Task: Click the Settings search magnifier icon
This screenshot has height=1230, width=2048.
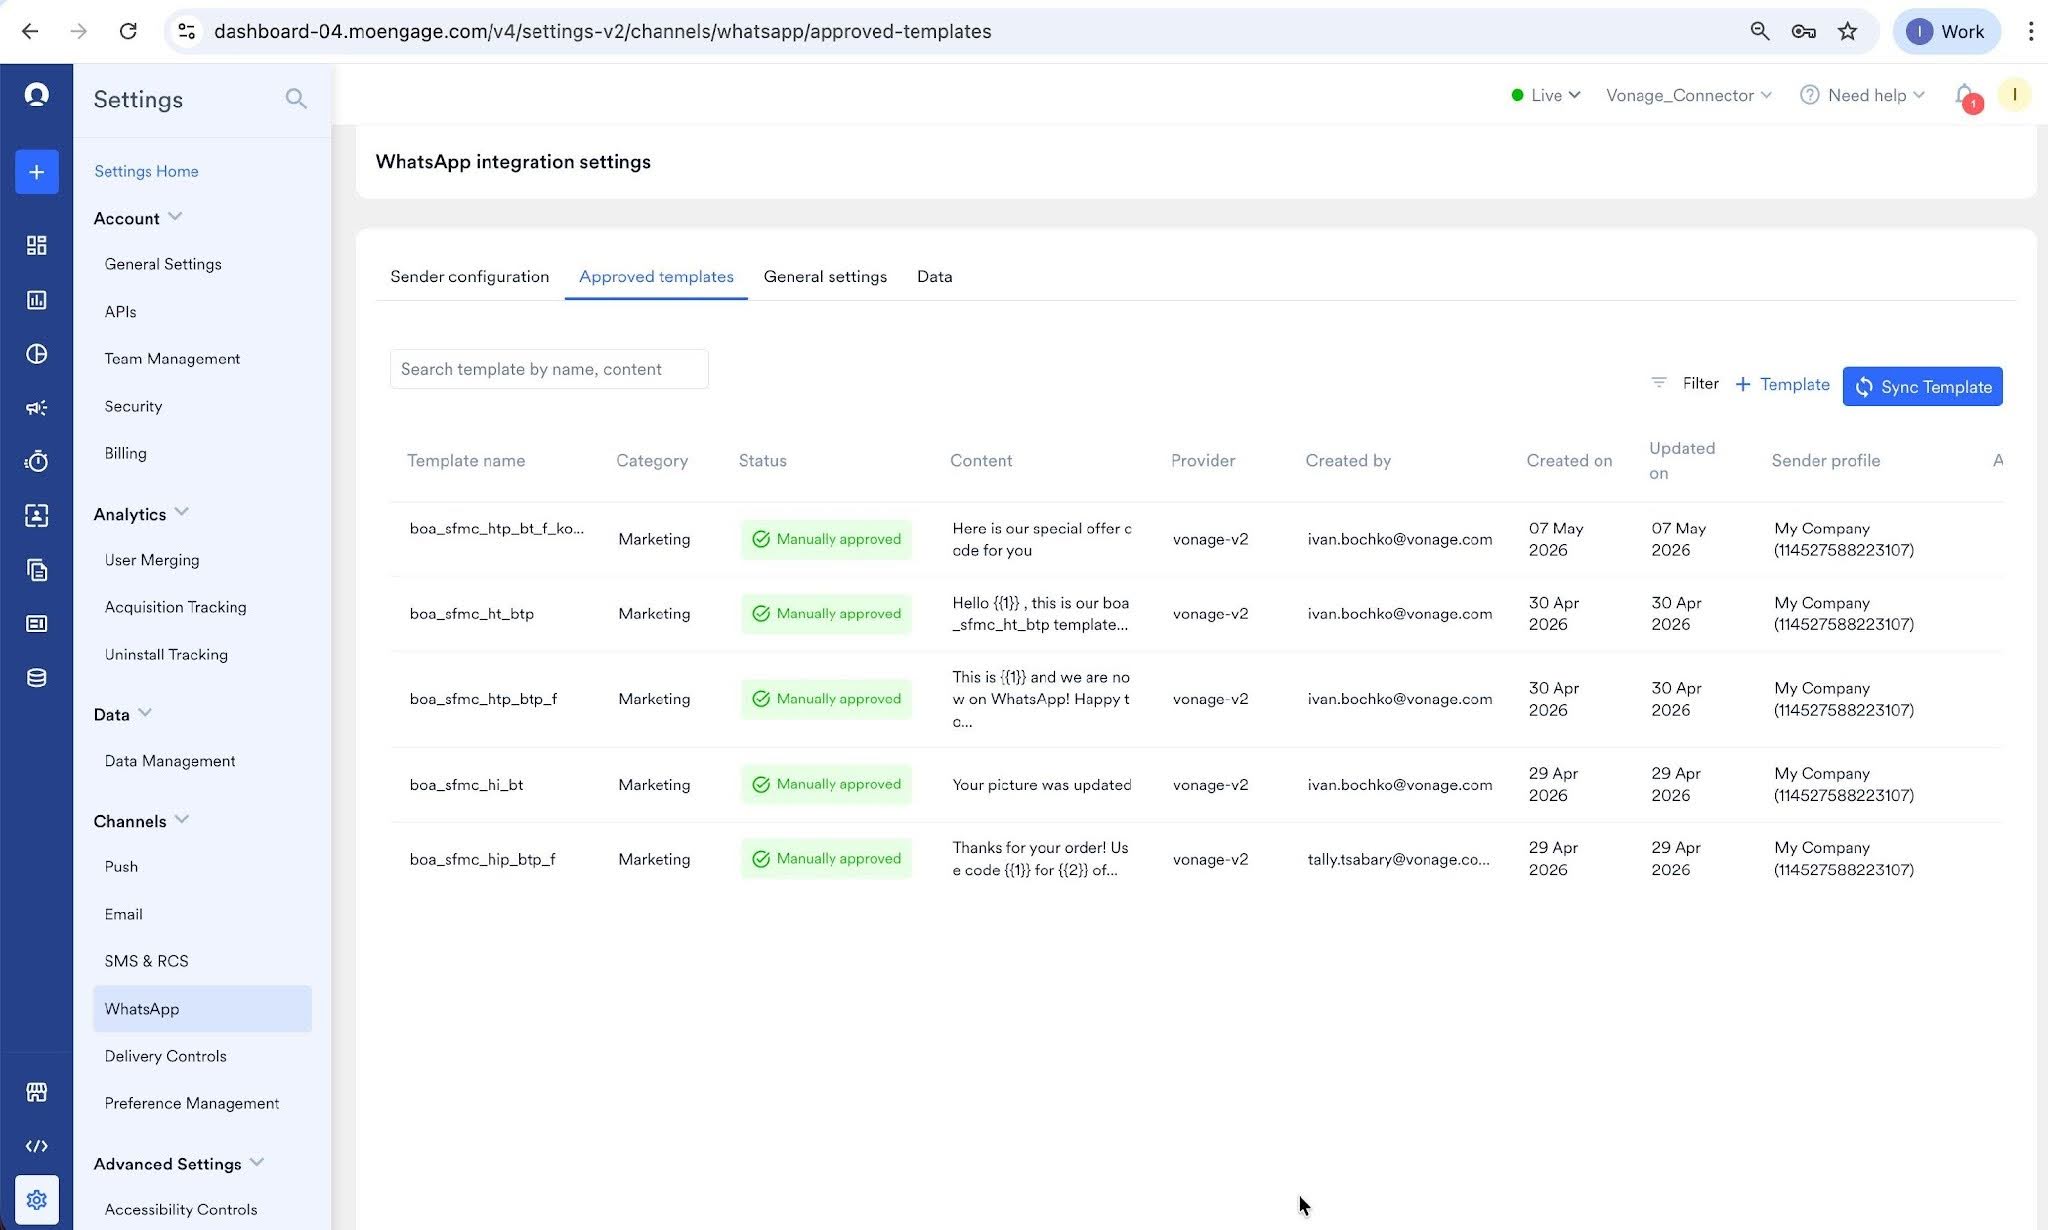Action: coord(295,98)
